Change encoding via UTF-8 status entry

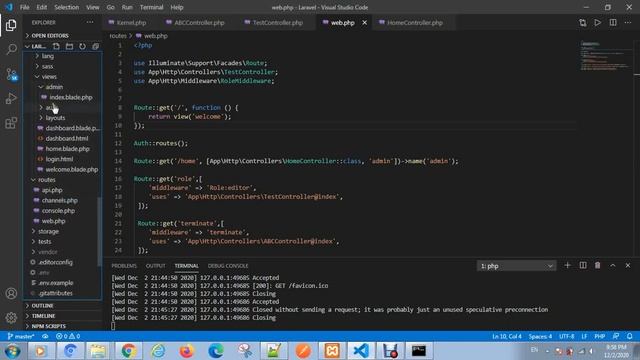click(567, 336)
